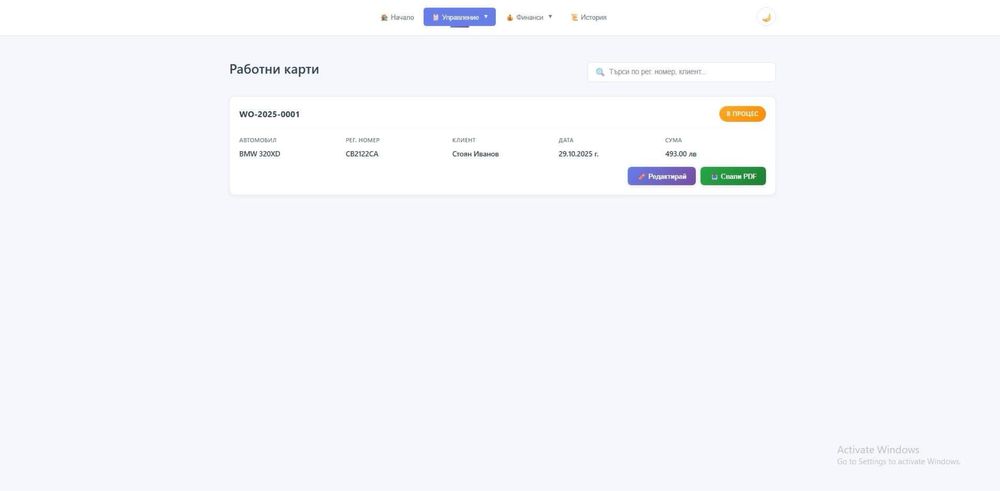Click the В ПРОЦЕС status badge
The image size is (1000, 491).
click(x=742, y=114)
